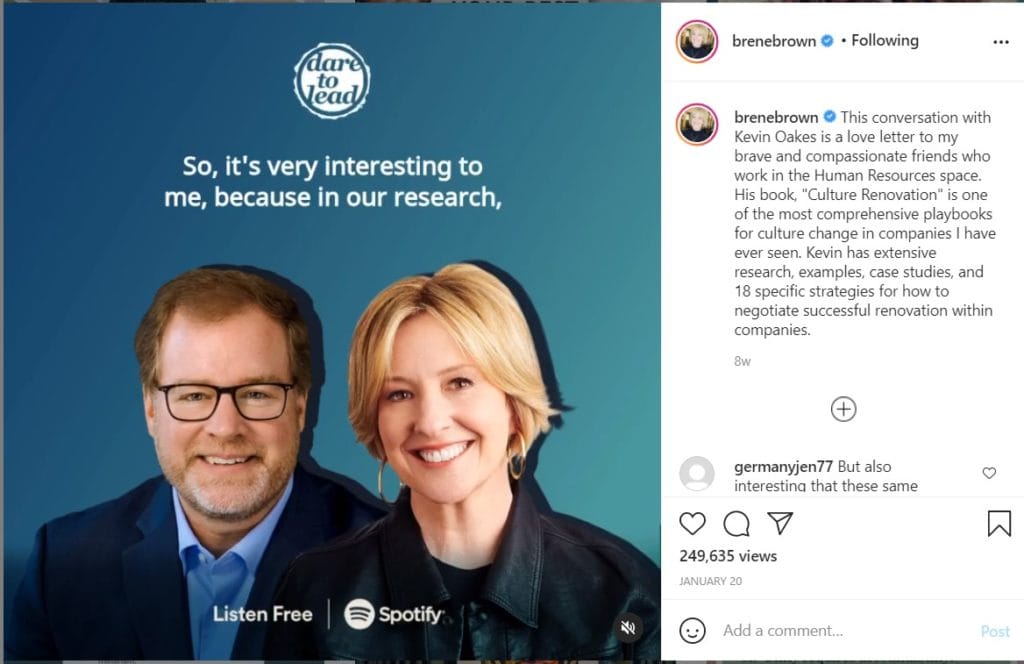The image size is (1024, 664).
Task: Open the three-dot more options menu
Action: [x=1000, y=42]
